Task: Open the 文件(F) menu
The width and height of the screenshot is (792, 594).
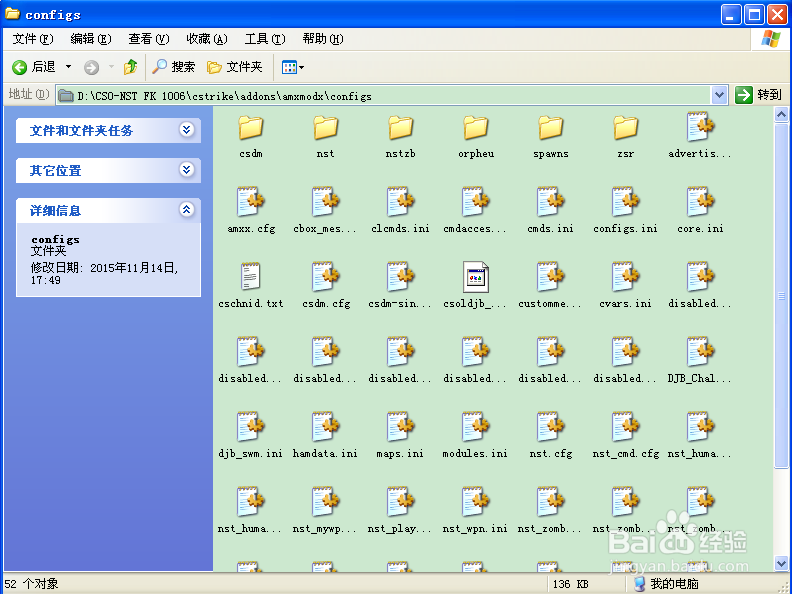Action: [33, 39]
